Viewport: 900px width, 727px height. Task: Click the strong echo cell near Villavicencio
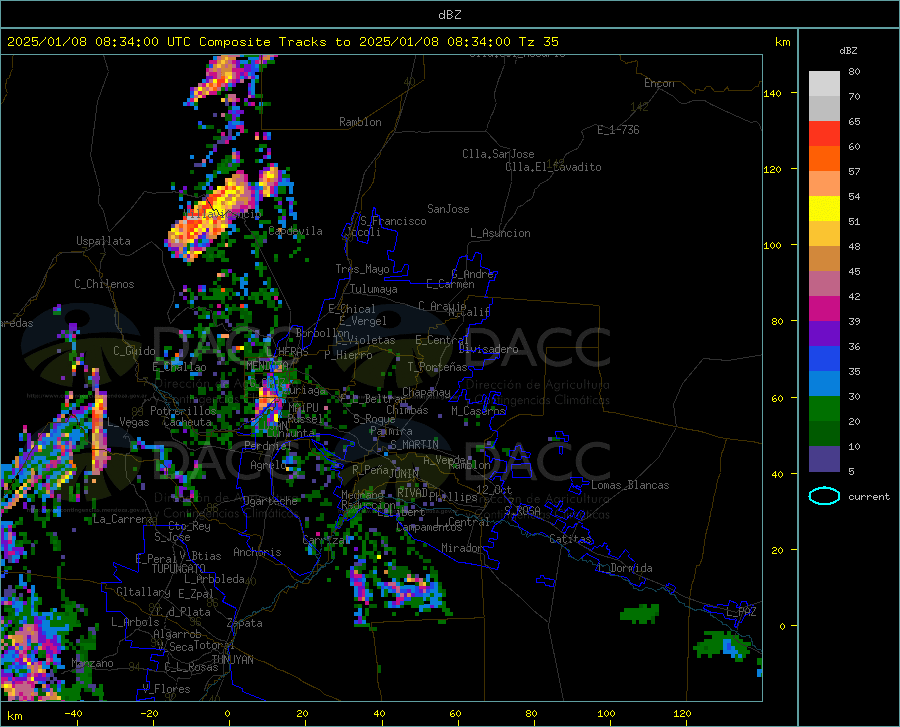click(212, 218)
